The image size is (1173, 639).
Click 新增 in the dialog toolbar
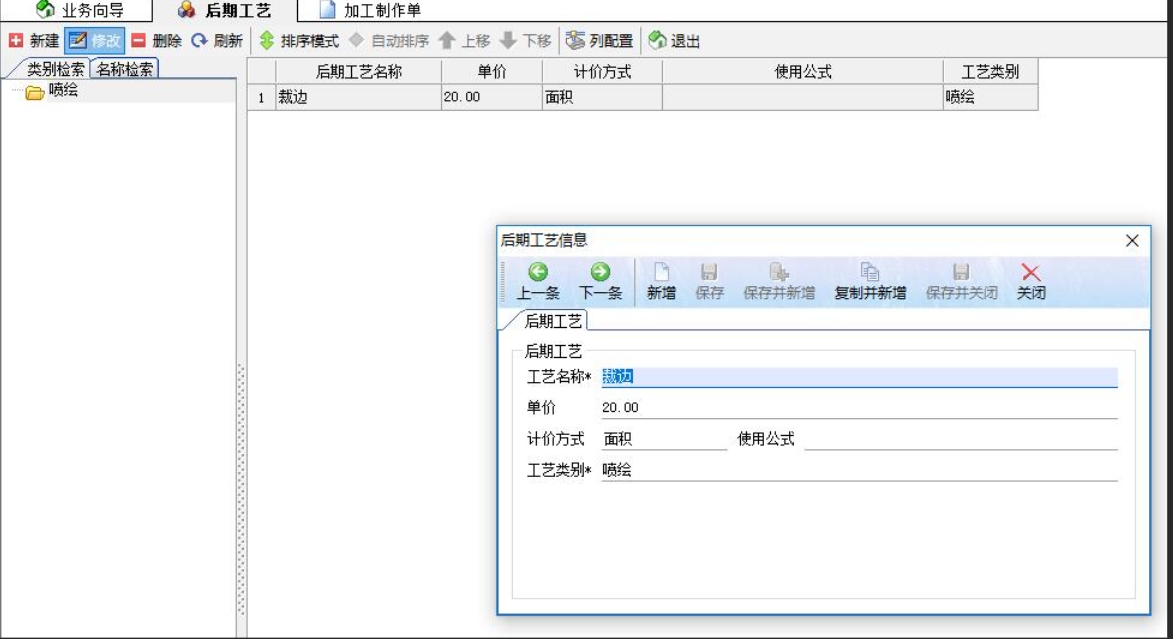pyautogui.click(x=661, y=282)
